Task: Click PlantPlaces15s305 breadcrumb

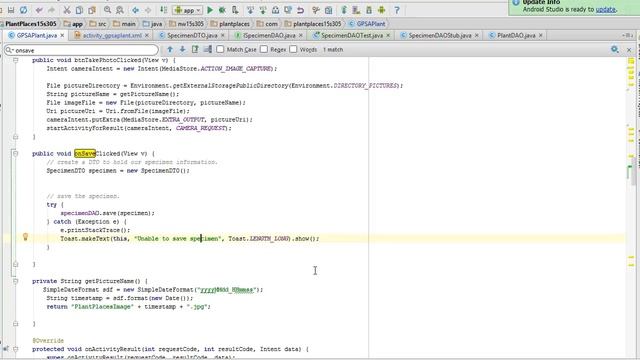Action: pos(31,24)
